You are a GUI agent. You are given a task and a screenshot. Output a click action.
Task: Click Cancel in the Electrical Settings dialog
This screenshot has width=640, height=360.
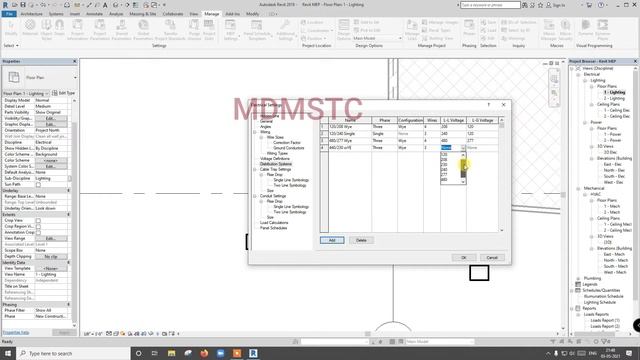pyautogui.click(x=492, y=258)
